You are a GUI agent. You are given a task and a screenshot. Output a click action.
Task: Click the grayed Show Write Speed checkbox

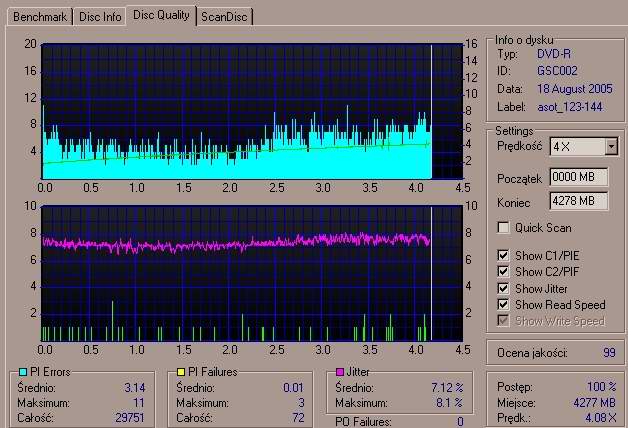point(503,321)
